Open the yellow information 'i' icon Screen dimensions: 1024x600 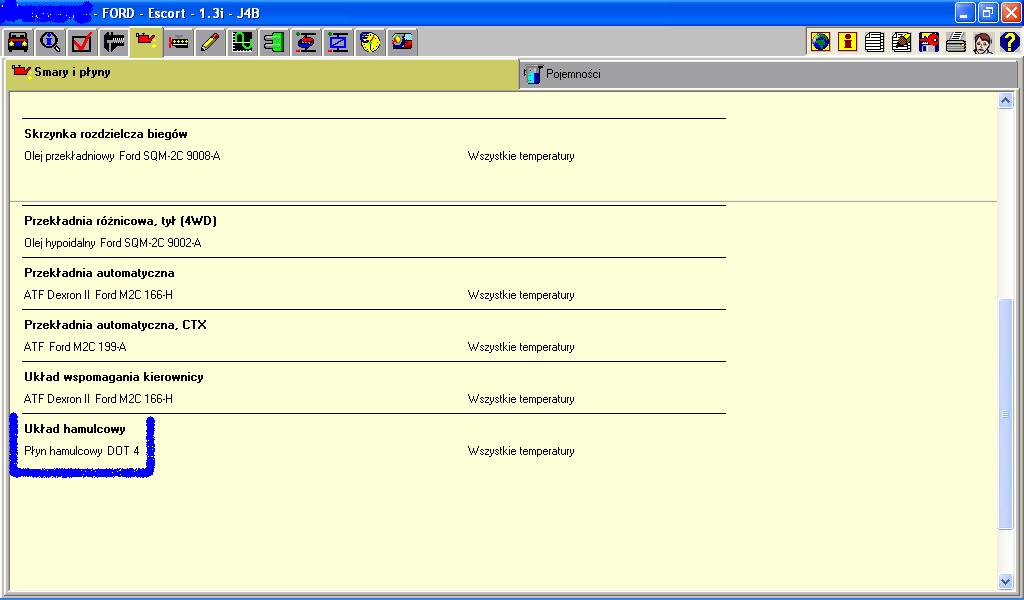[848, 42]
